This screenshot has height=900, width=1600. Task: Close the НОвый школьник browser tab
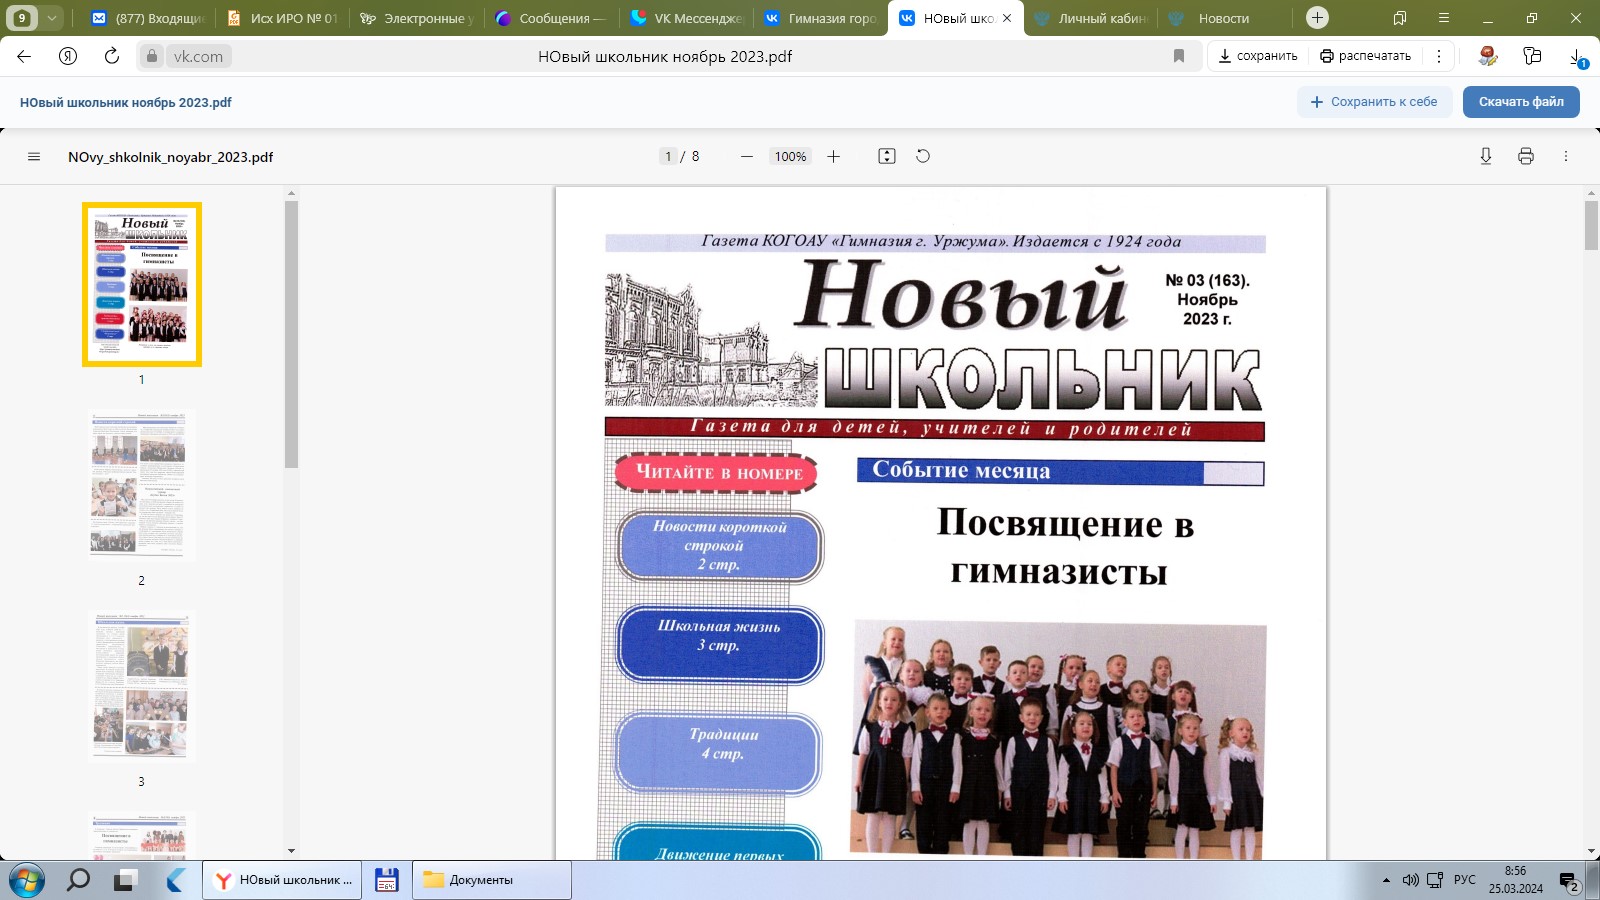coord(1007,18)
